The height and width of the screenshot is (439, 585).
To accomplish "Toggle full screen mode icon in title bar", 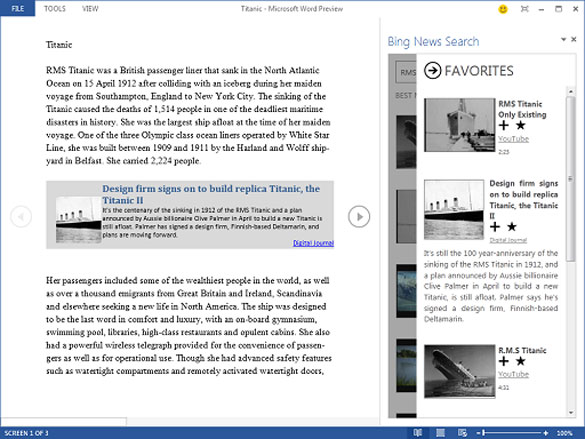I will click(525, 9).
